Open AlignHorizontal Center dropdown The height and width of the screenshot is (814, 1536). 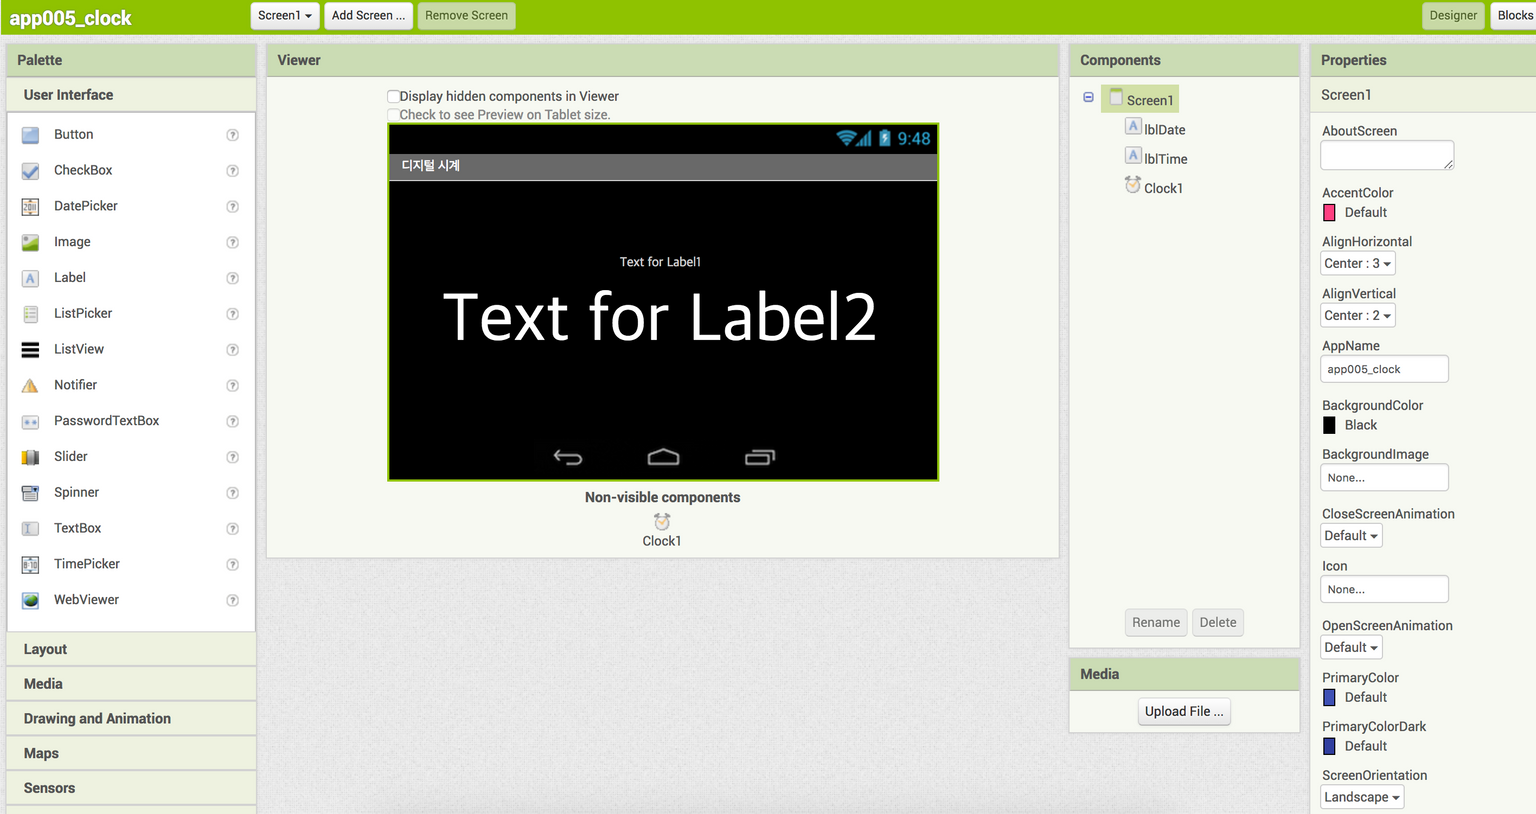pos(1358,264)
